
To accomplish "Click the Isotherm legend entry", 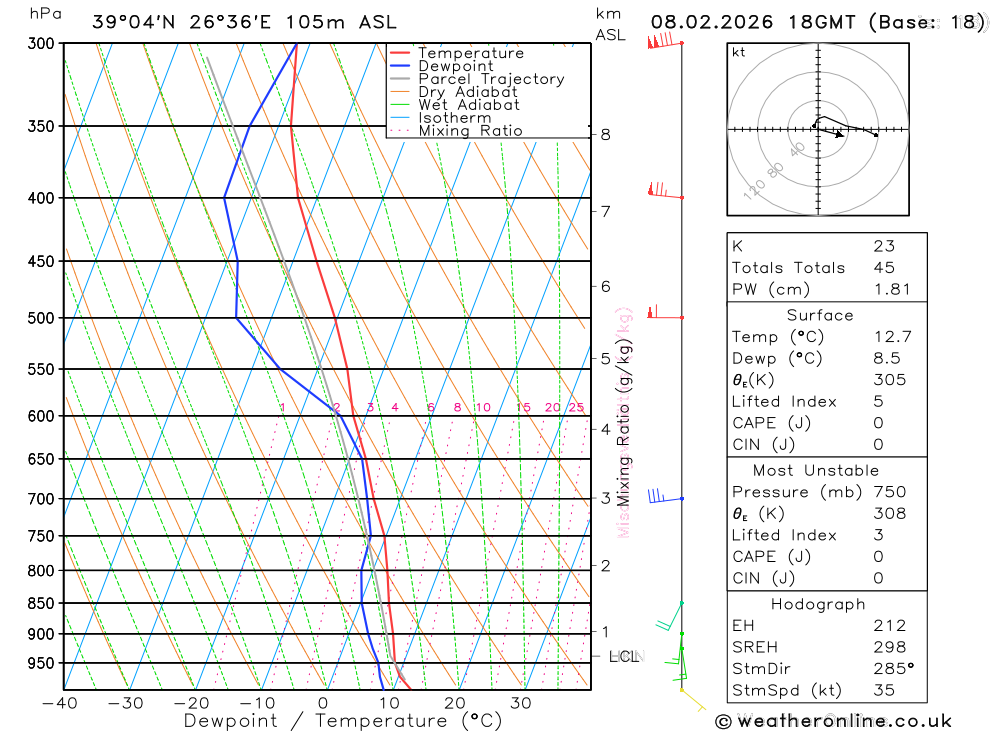I will point(441,117).
